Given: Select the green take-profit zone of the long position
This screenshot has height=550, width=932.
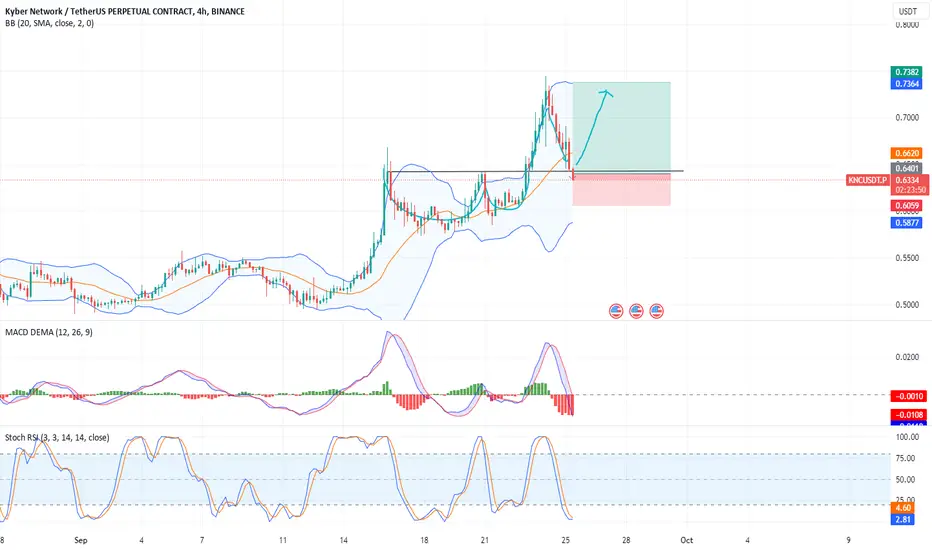Looking at the screenshot, I should pyautogui.click(x=622, y=127).
